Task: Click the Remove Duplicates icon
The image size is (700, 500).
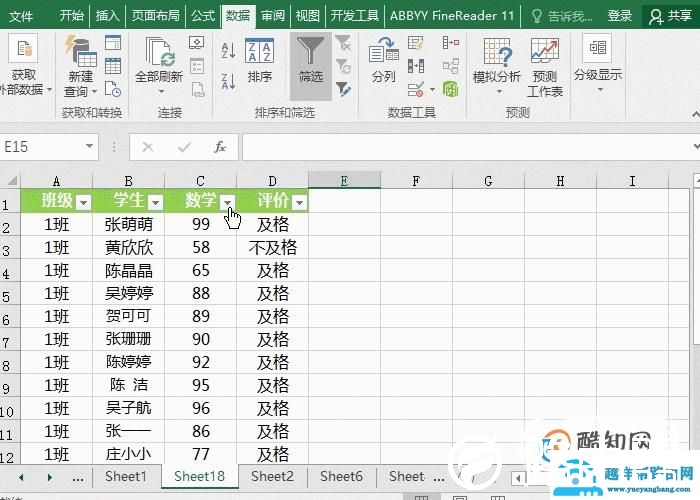Action: (x=416, y=66)
